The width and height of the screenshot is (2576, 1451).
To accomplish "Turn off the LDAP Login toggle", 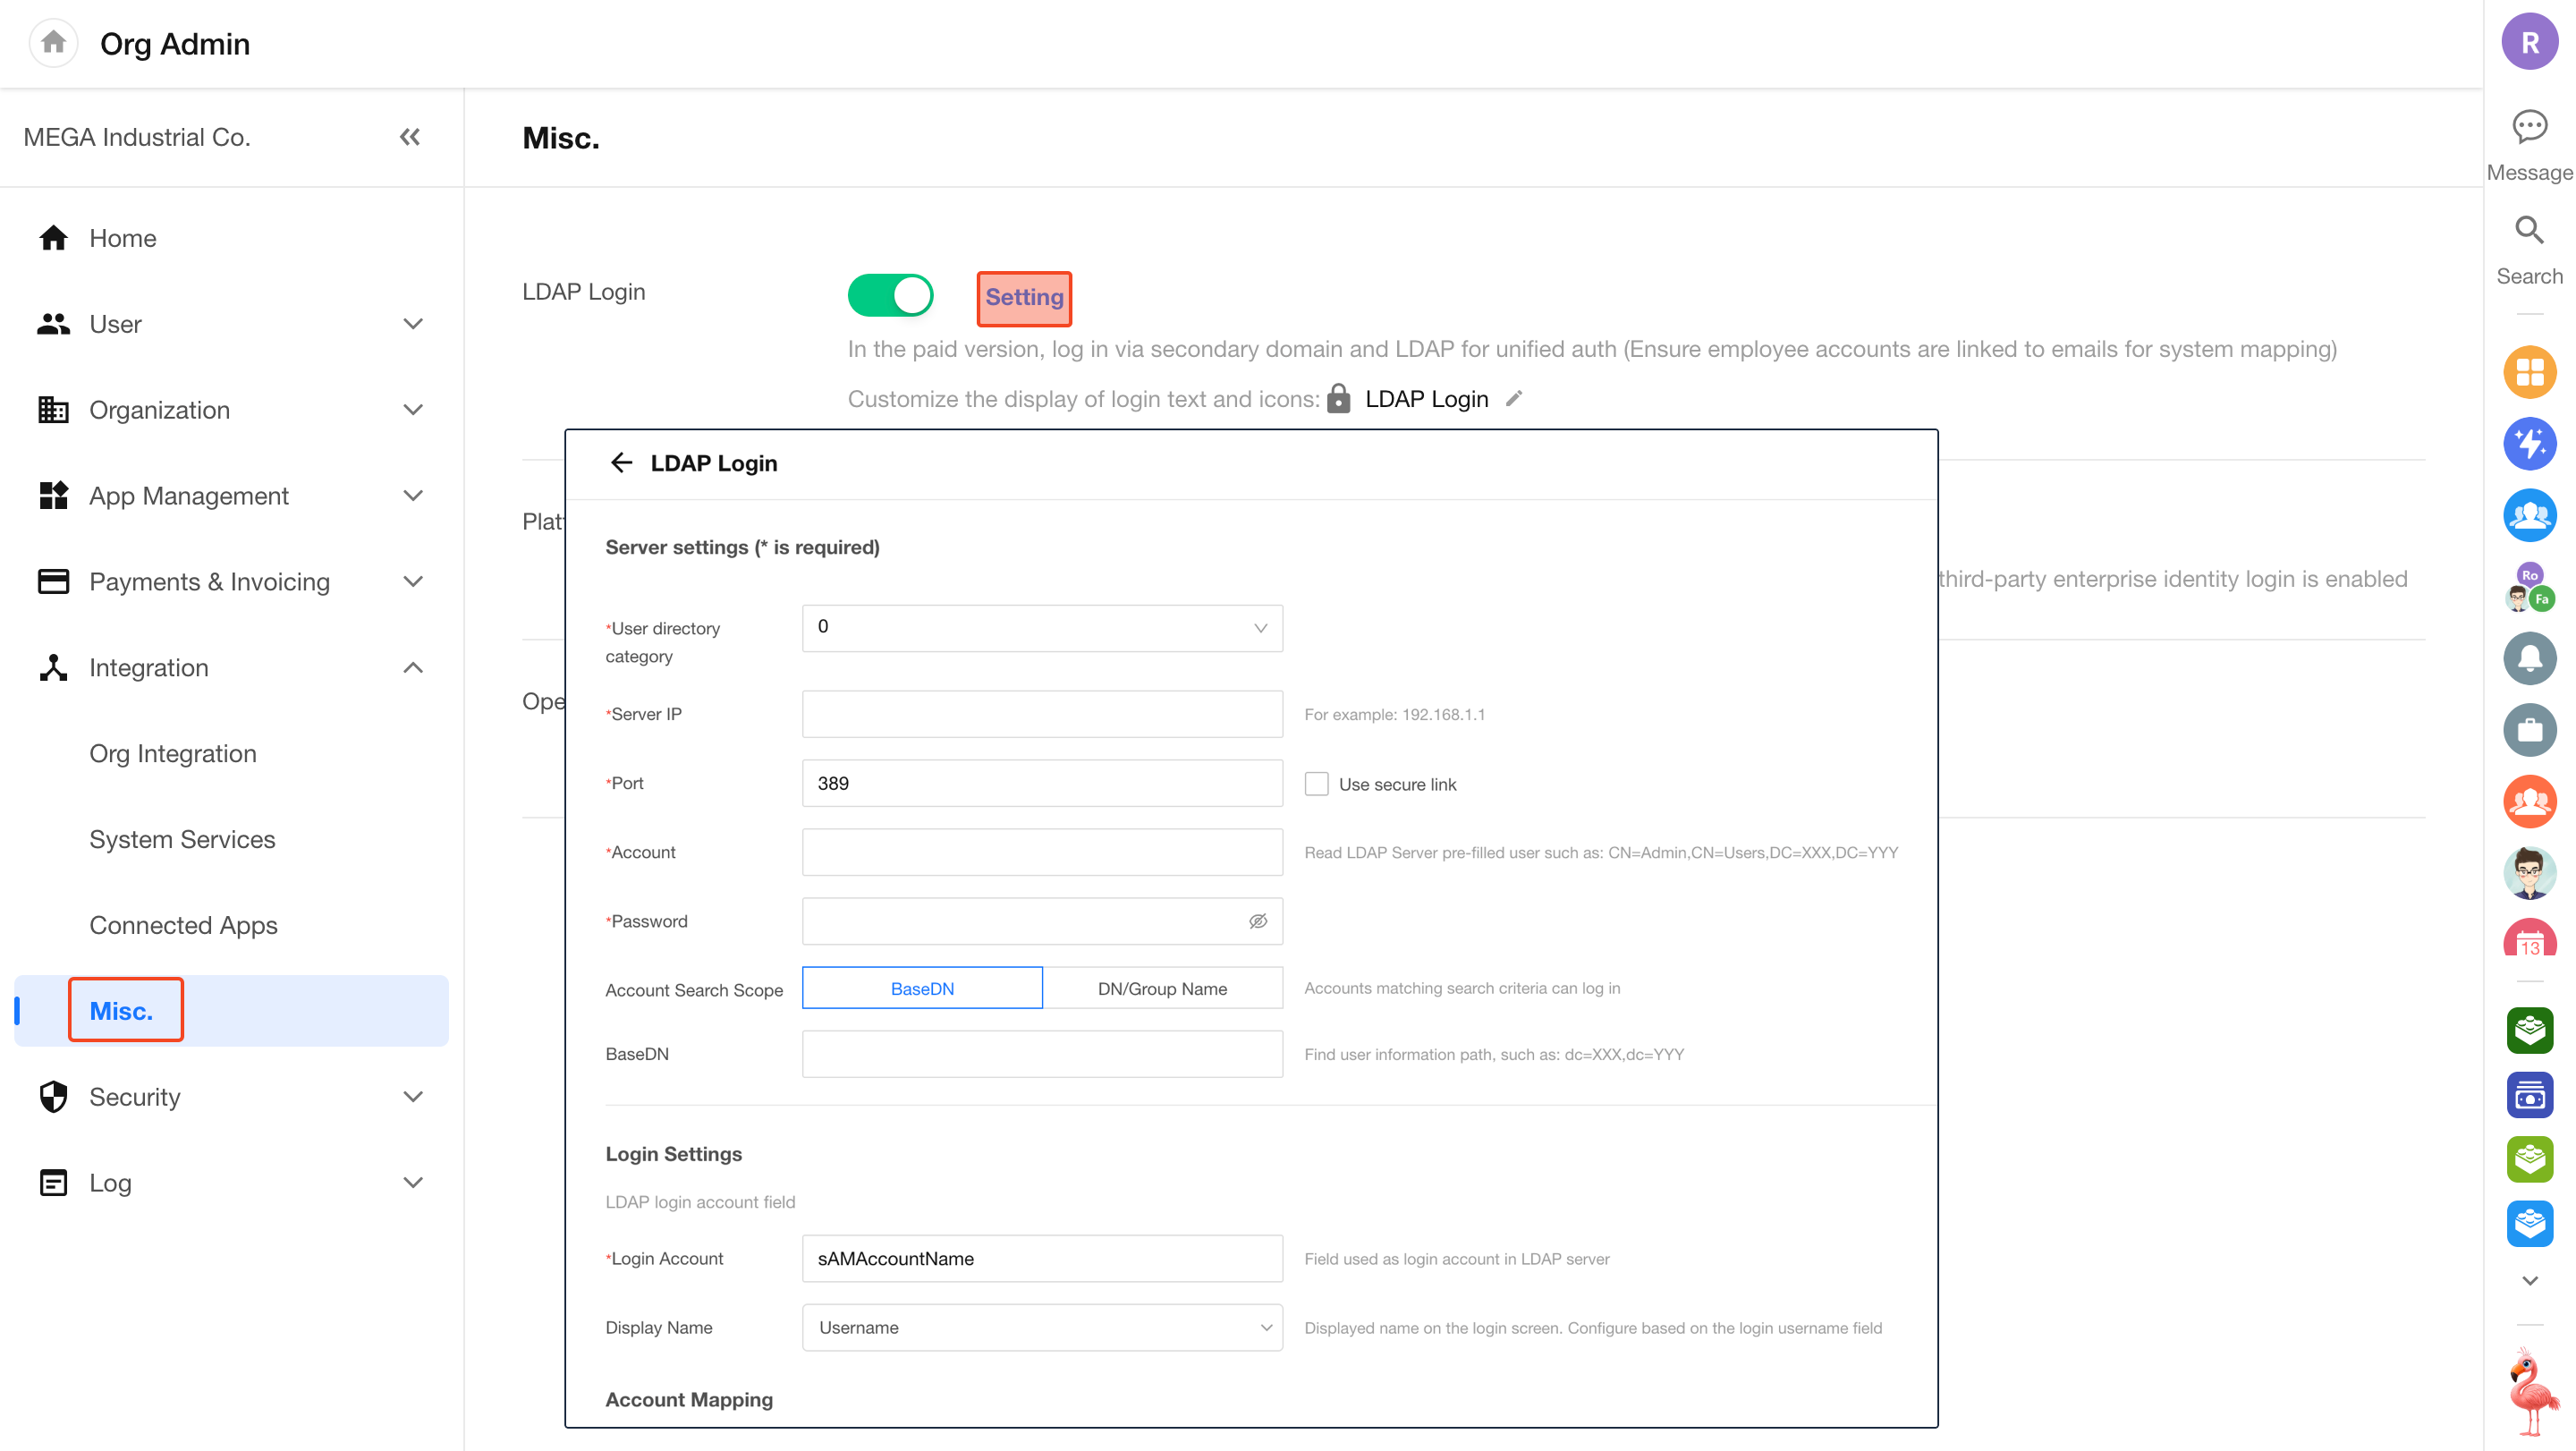I will click(890, 296).
